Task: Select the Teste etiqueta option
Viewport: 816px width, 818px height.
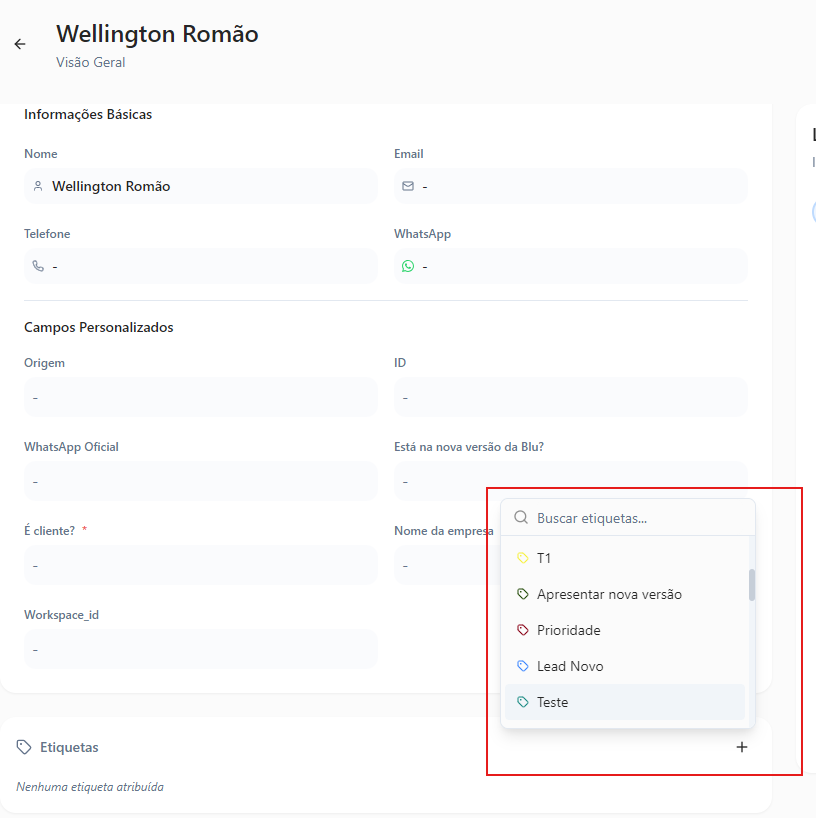Action: coord(552,702)
